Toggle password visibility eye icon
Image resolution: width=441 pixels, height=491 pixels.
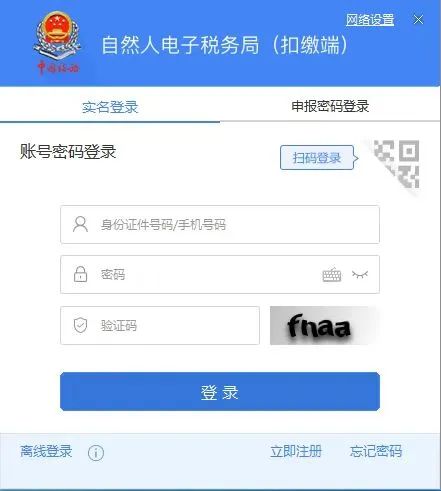(360, 274)
